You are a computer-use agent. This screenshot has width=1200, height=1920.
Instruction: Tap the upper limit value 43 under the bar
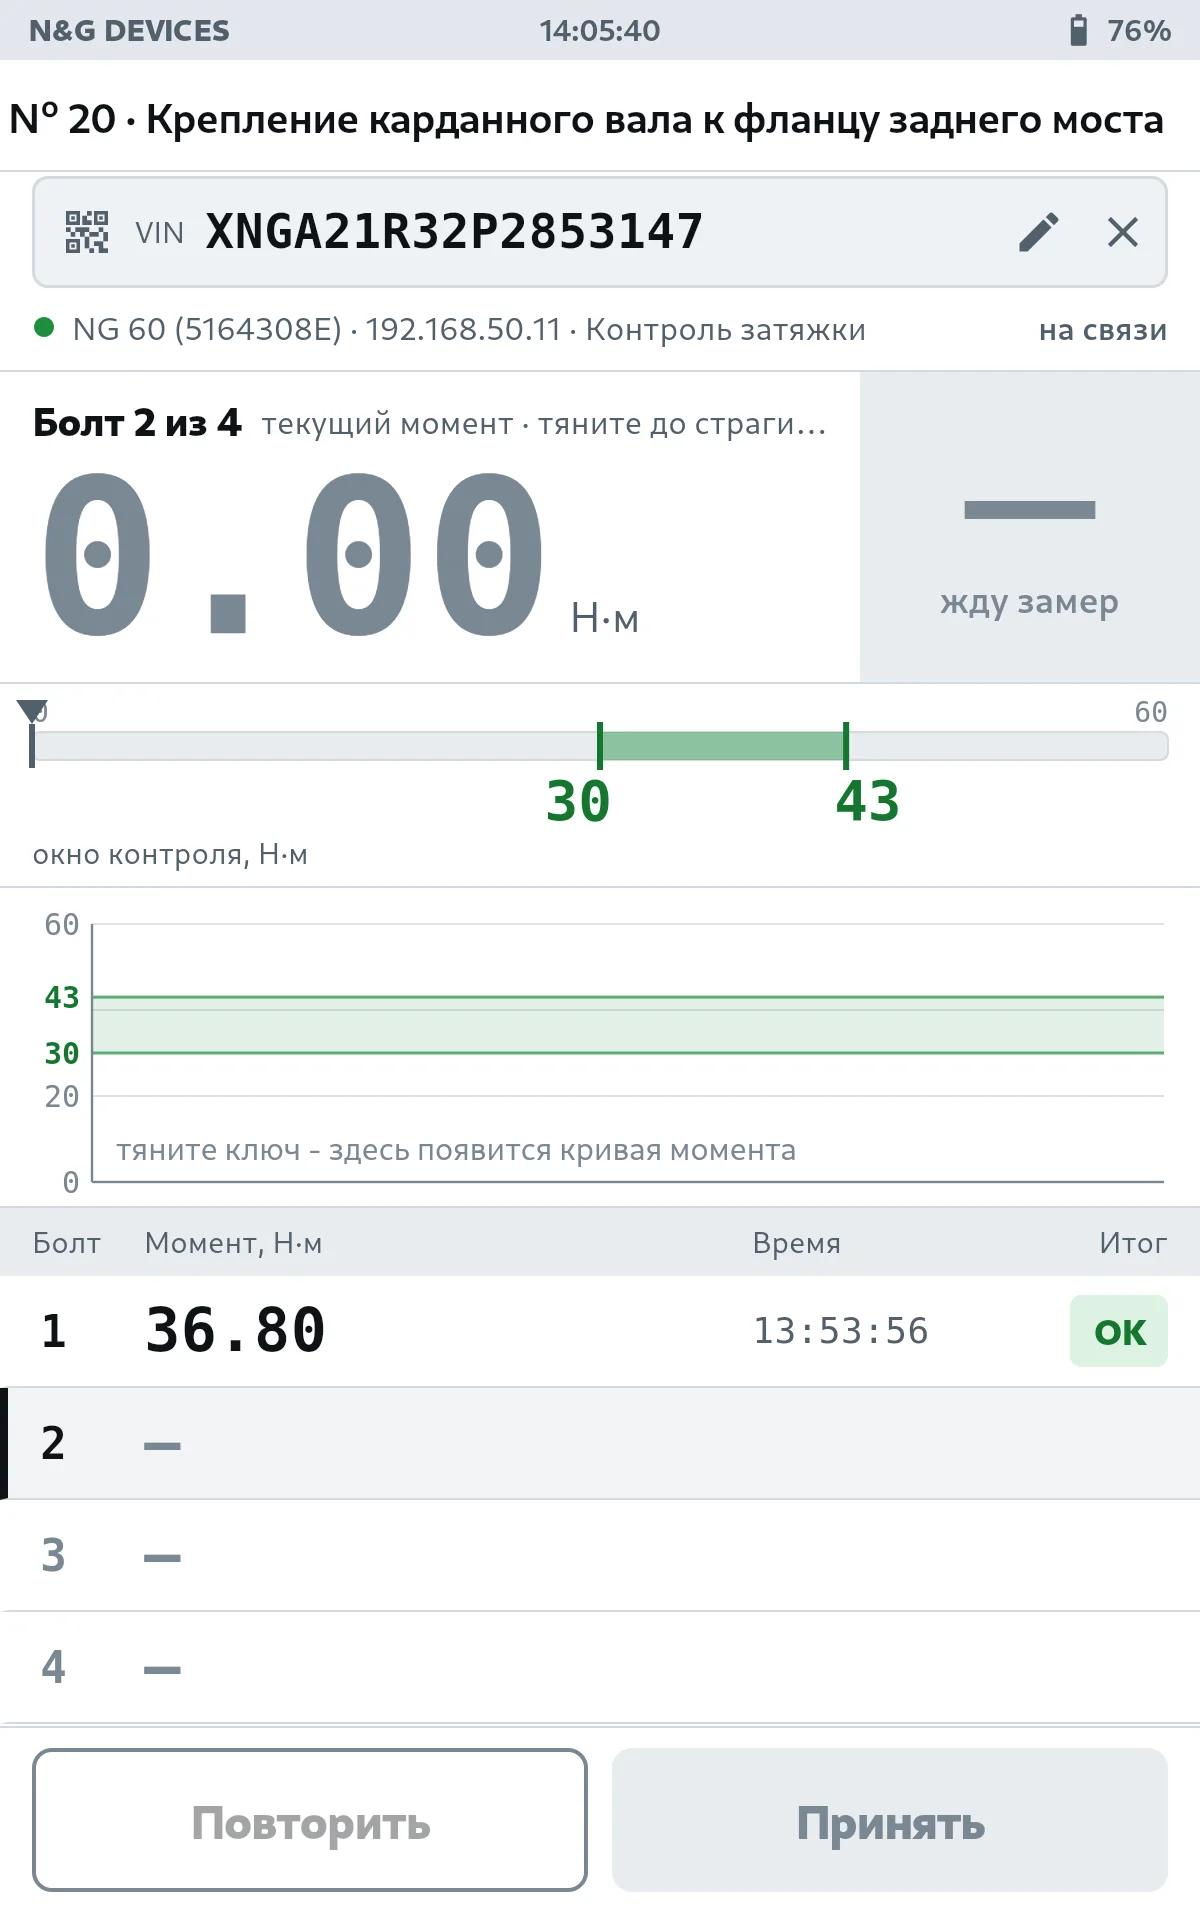868,802
